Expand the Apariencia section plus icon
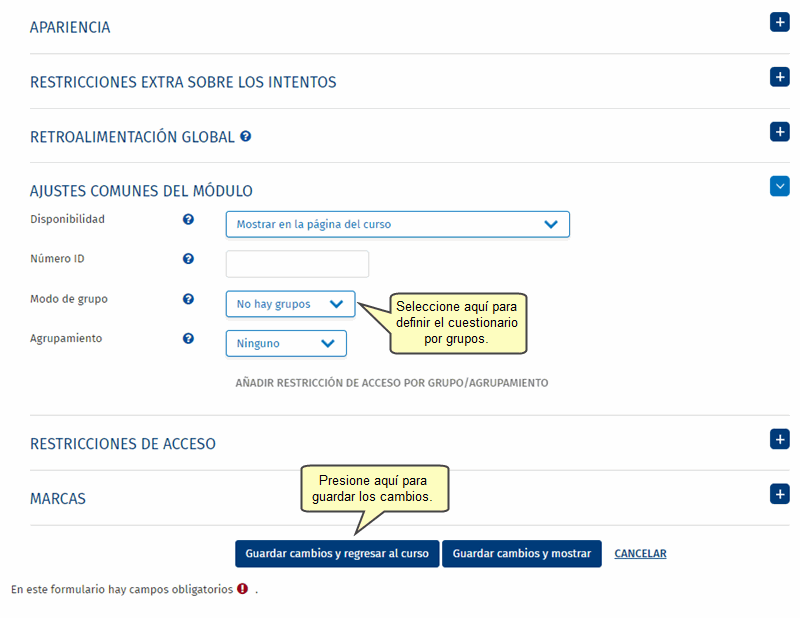This screenshot has width=800, height=618. pos(779,22)
